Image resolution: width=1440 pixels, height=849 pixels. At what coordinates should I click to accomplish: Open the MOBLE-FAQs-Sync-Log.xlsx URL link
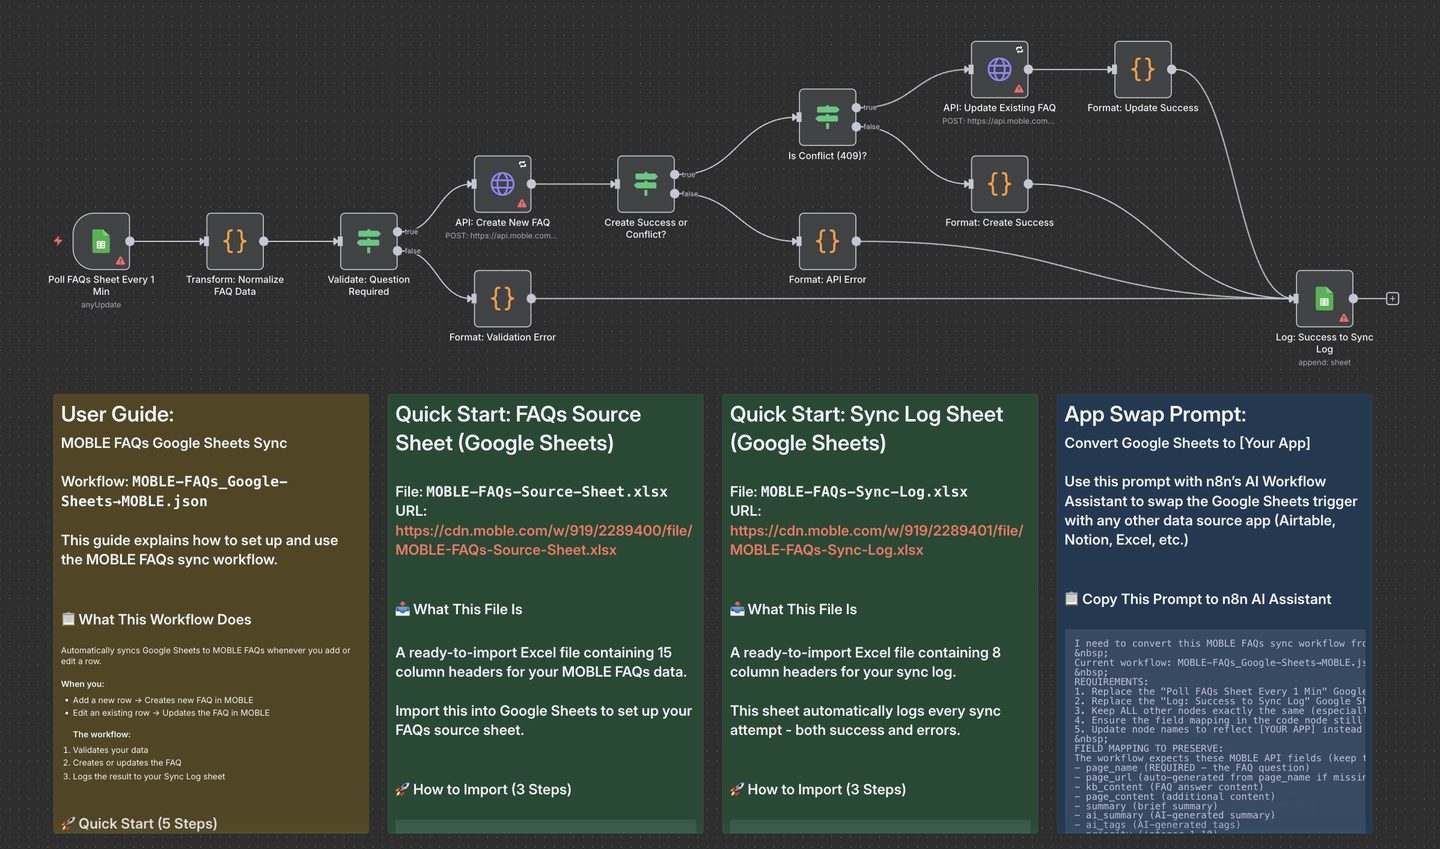coord(876,540)
